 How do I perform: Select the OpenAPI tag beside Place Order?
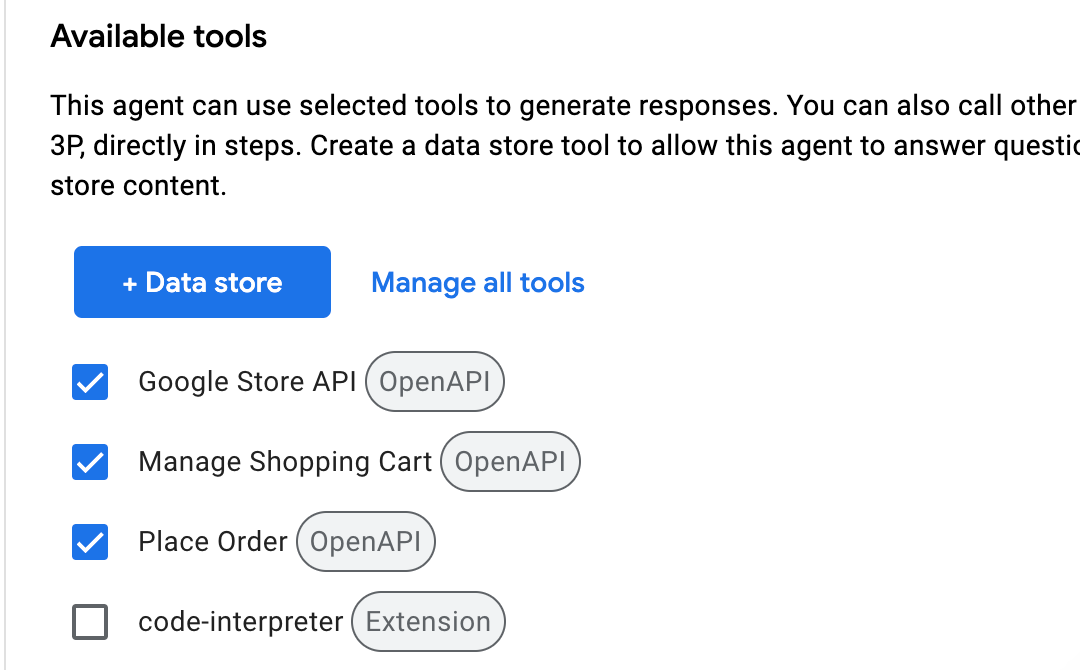[x=366, y=541]
